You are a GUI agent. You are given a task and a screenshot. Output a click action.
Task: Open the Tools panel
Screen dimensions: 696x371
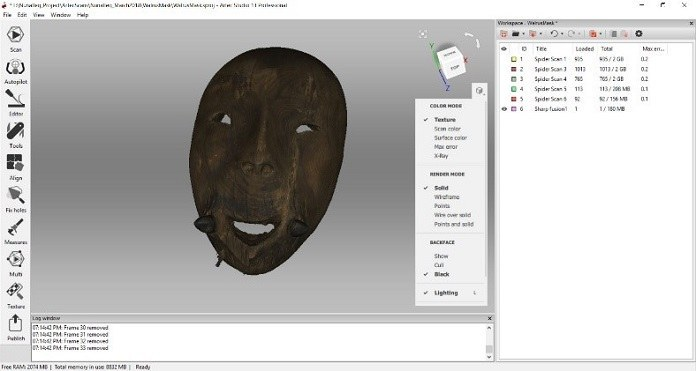(15, 135)
